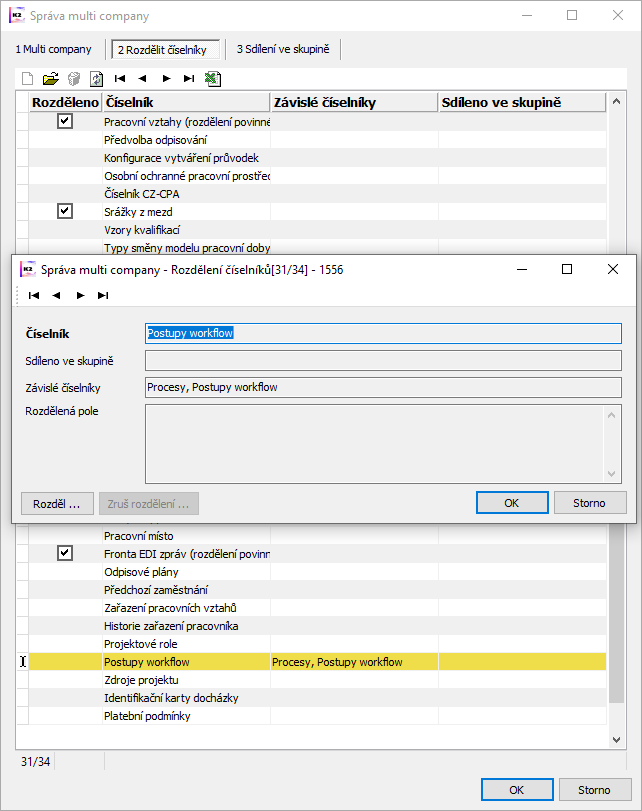The image size is (642, 811).
Task: Cancel Rozdělení číselníků dialog with Storno
Action: 590,503
